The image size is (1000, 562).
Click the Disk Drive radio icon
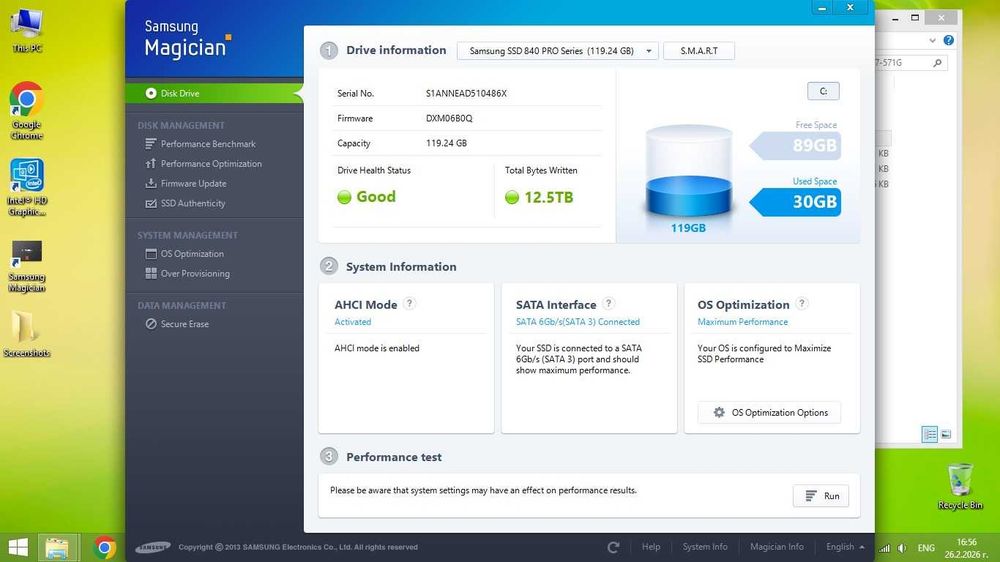click(151, 93)
